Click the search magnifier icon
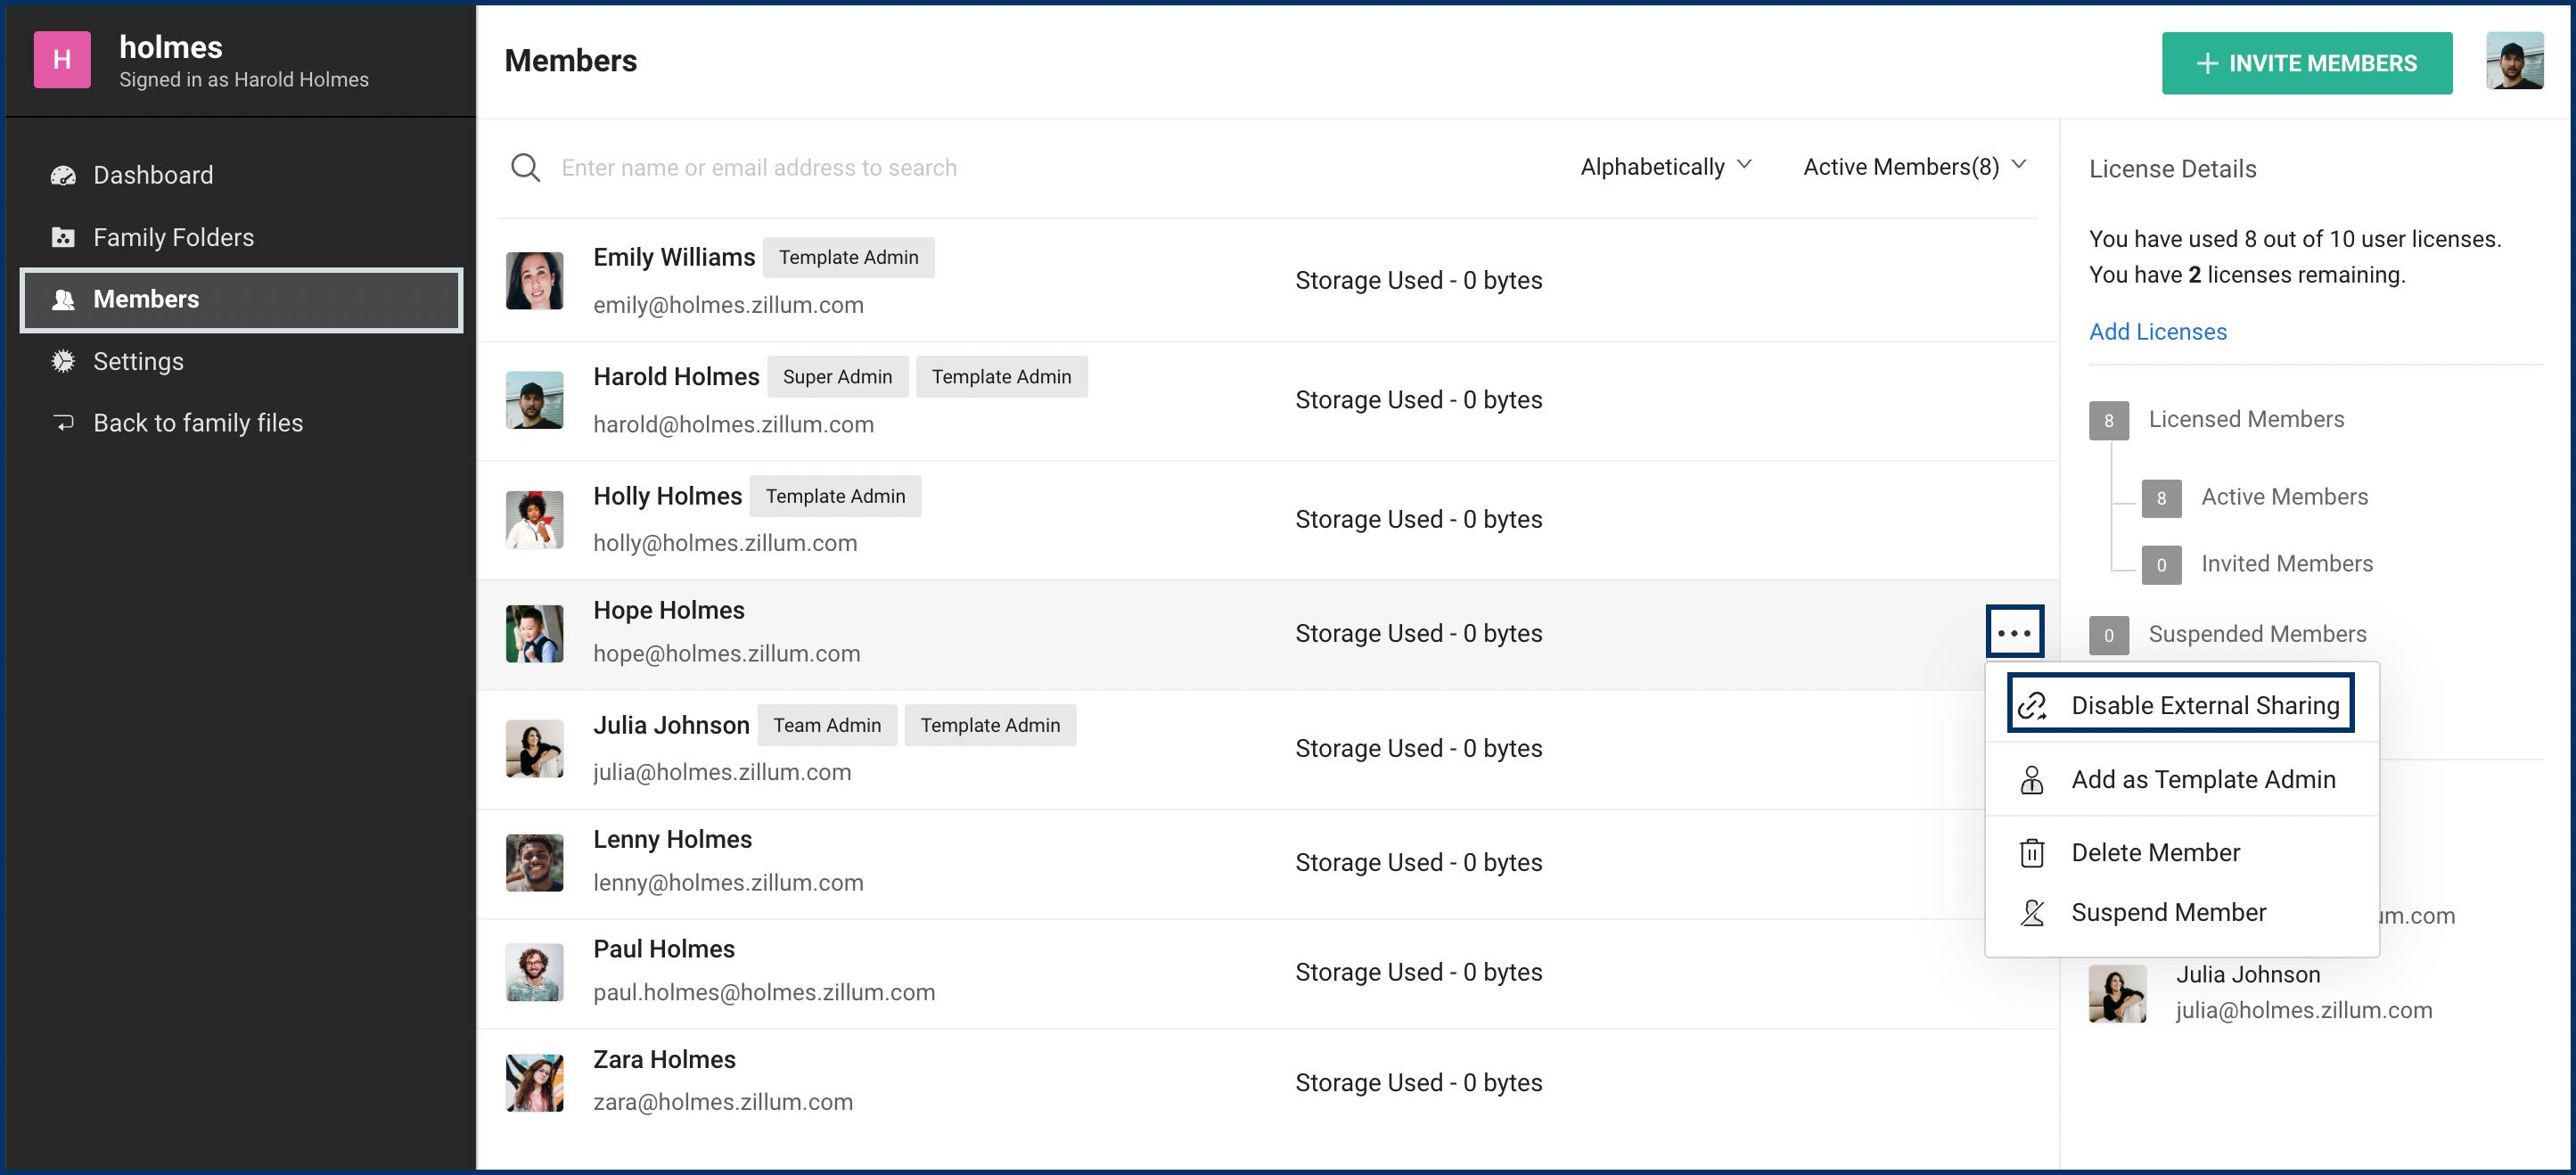This screenshot has height=1175, width=2576. coord(525,168)
